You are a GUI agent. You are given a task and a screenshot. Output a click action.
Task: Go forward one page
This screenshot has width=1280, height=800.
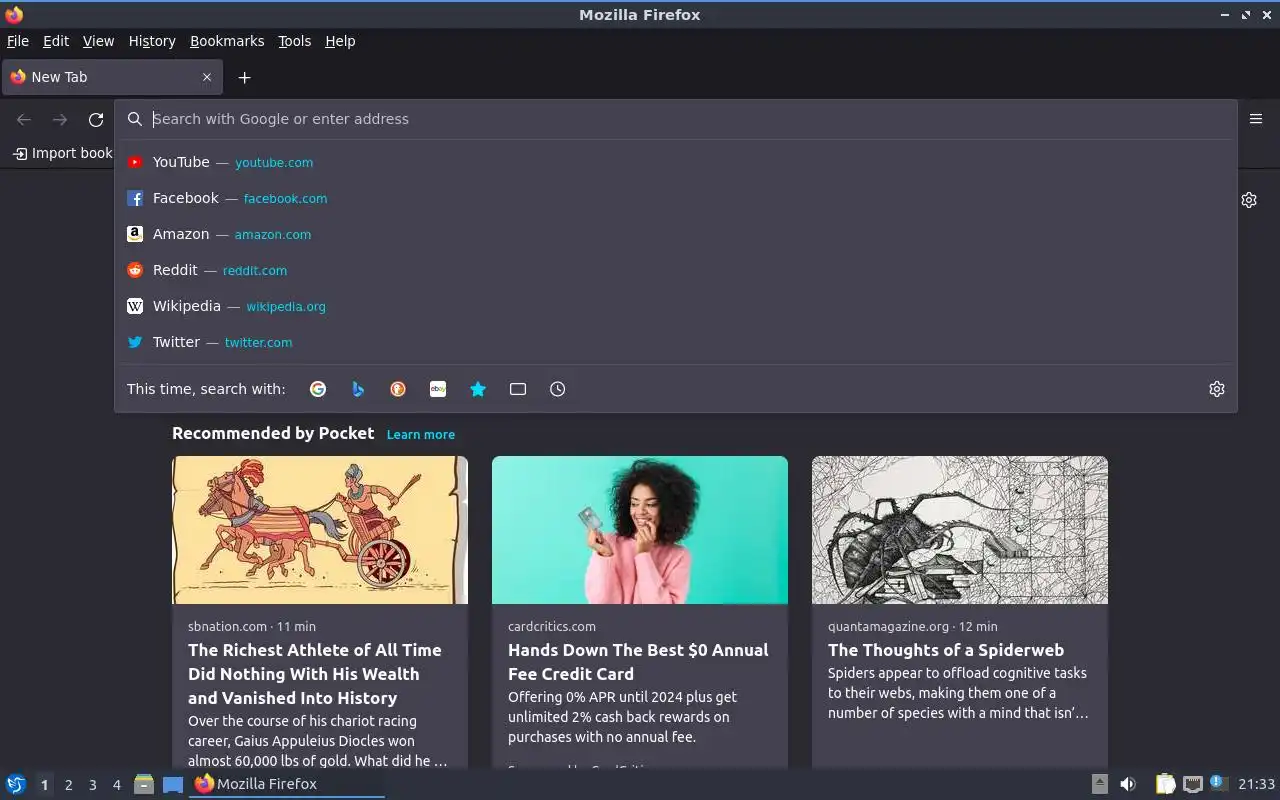pyautogui.click(x=60, y=119)
